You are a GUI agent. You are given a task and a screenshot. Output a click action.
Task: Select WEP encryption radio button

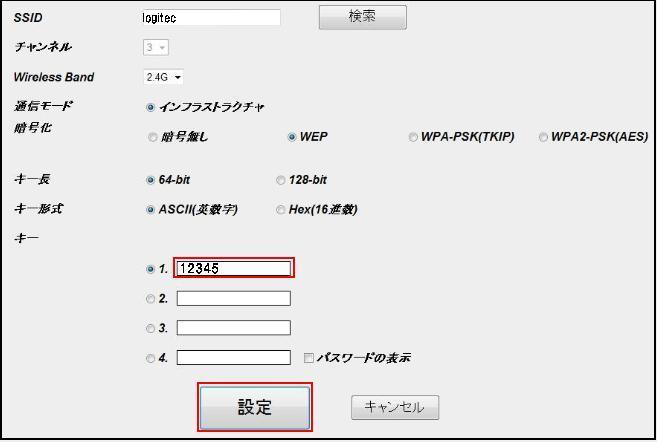tap(292, 137)
